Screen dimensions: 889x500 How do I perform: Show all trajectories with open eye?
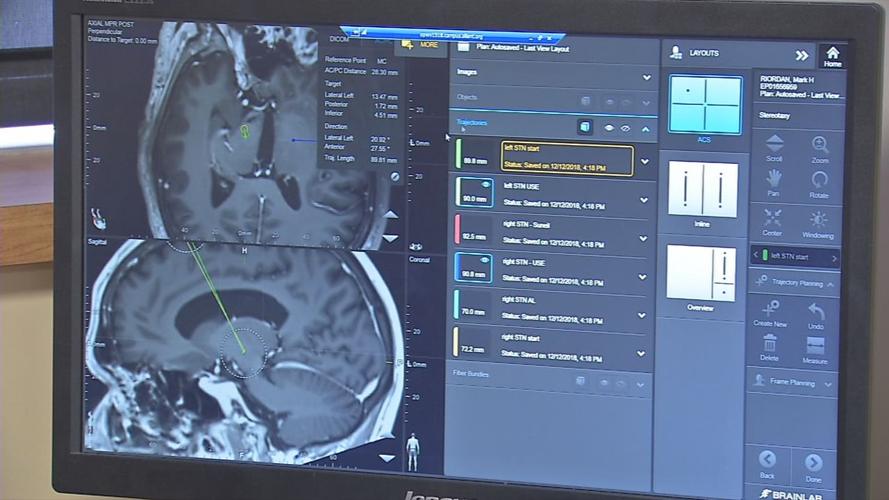click(x=609, y=128)
